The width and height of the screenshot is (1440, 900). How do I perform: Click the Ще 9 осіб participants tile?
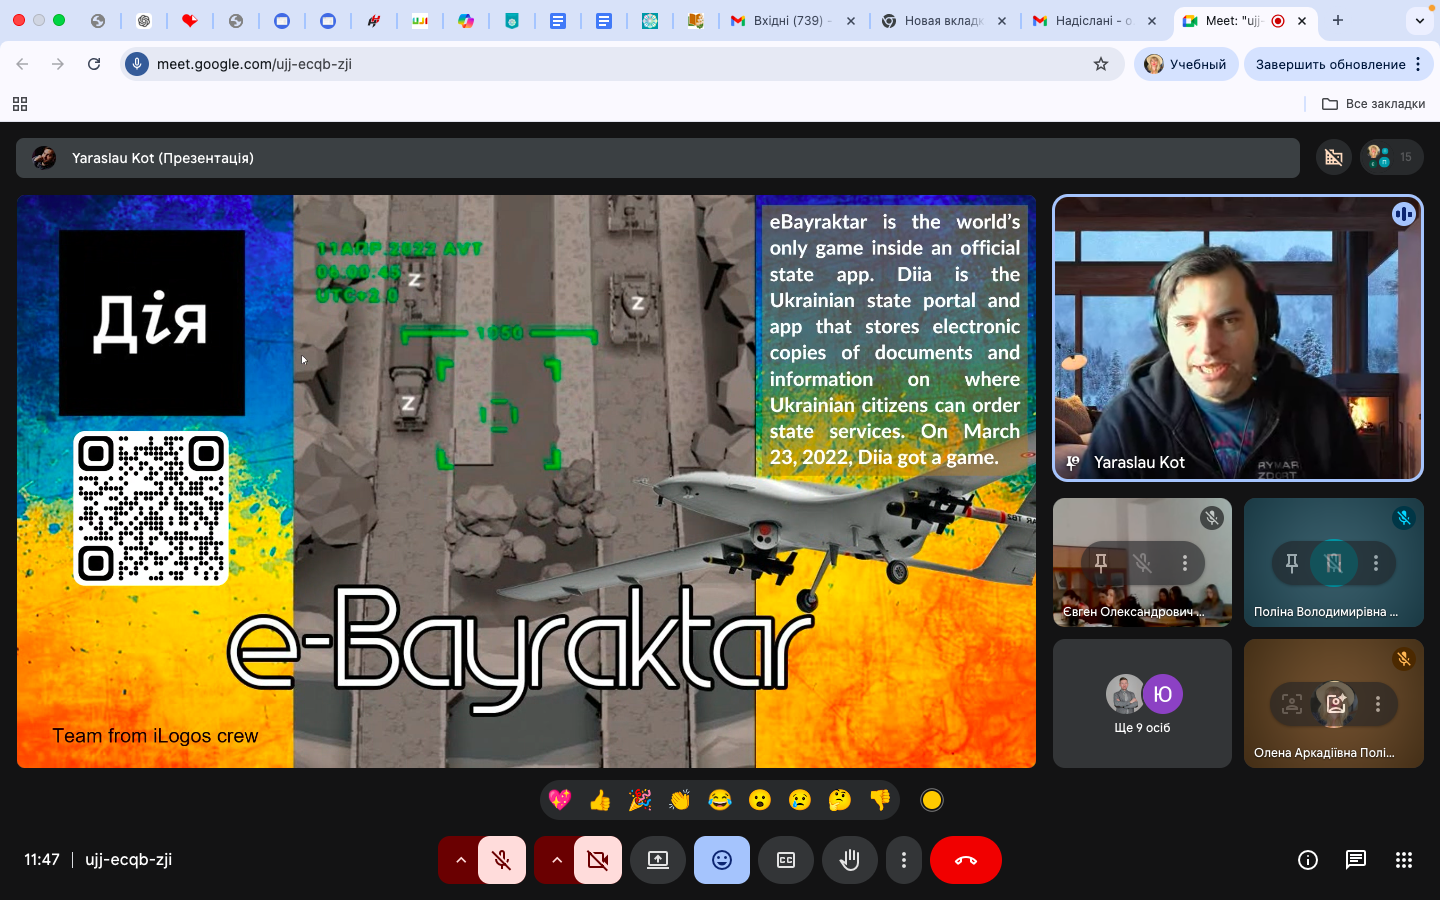tap(1142, 704)
